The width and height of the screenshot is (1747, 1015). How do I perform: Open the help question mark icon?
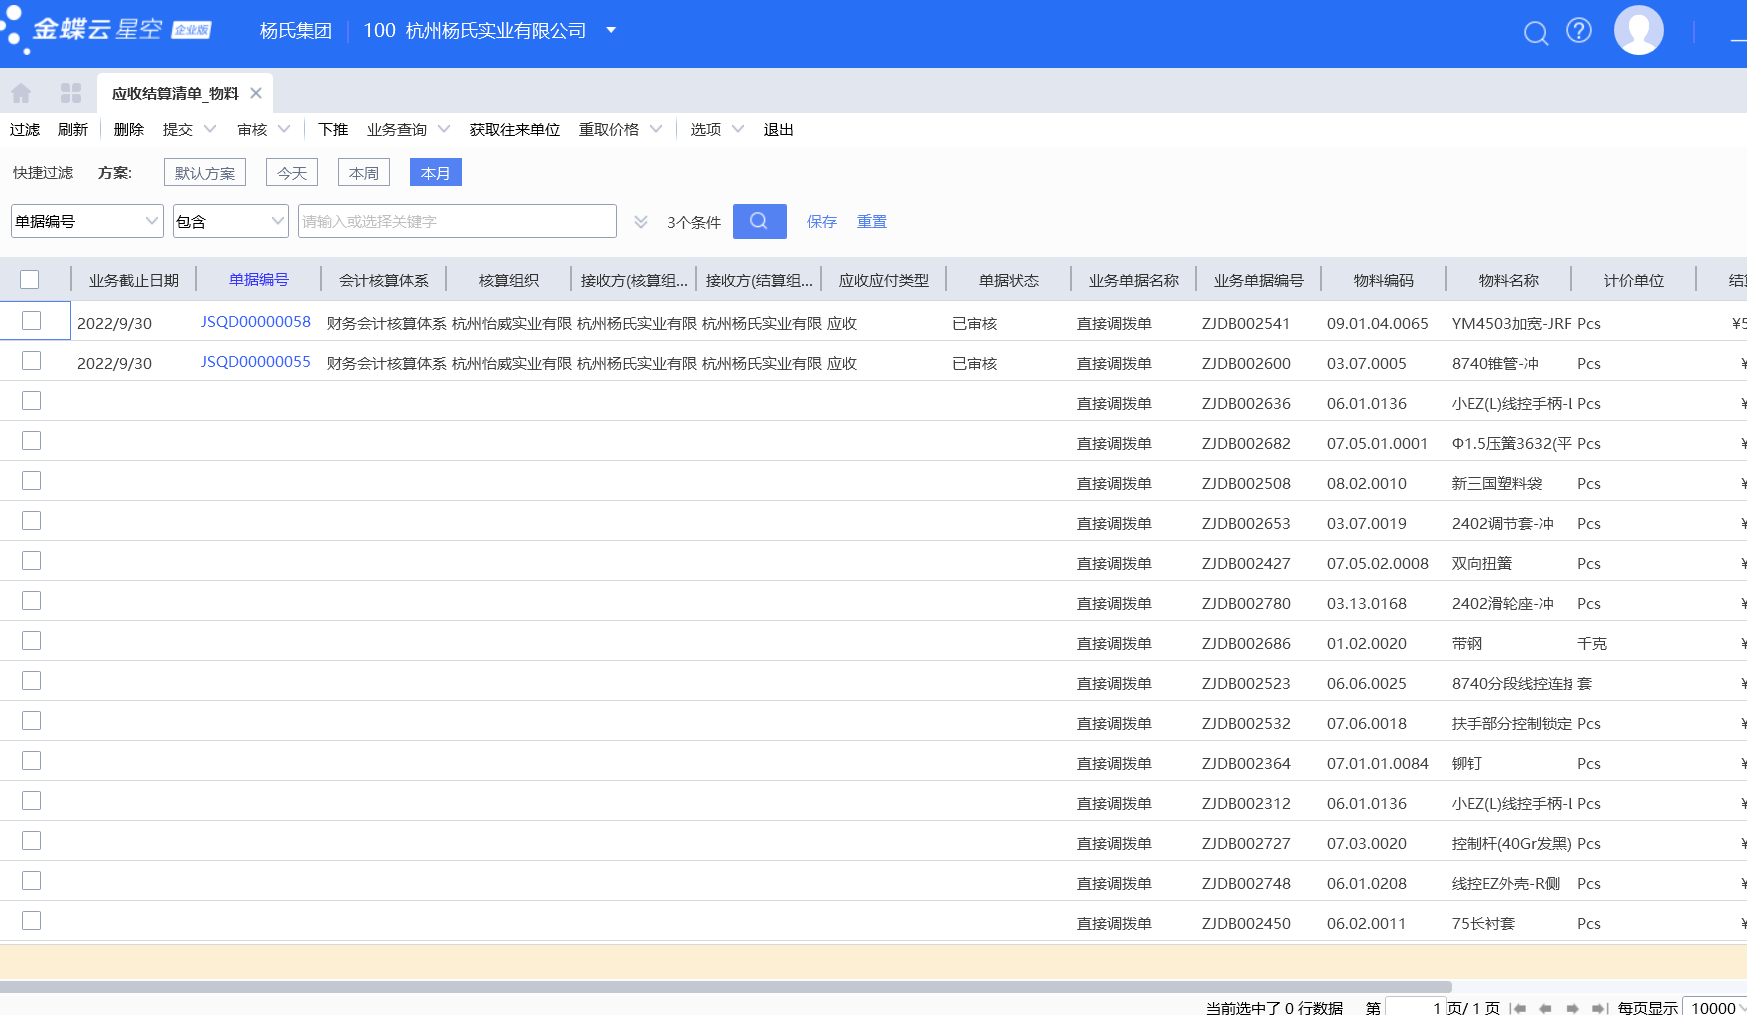click(x=1579, y=31)
